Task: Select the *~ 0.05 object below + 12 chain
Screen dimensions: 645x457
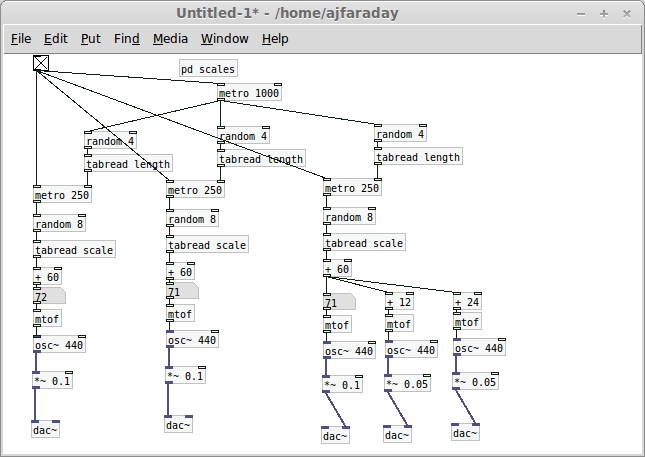Action: pyautogui.click(x=408, y=383)
